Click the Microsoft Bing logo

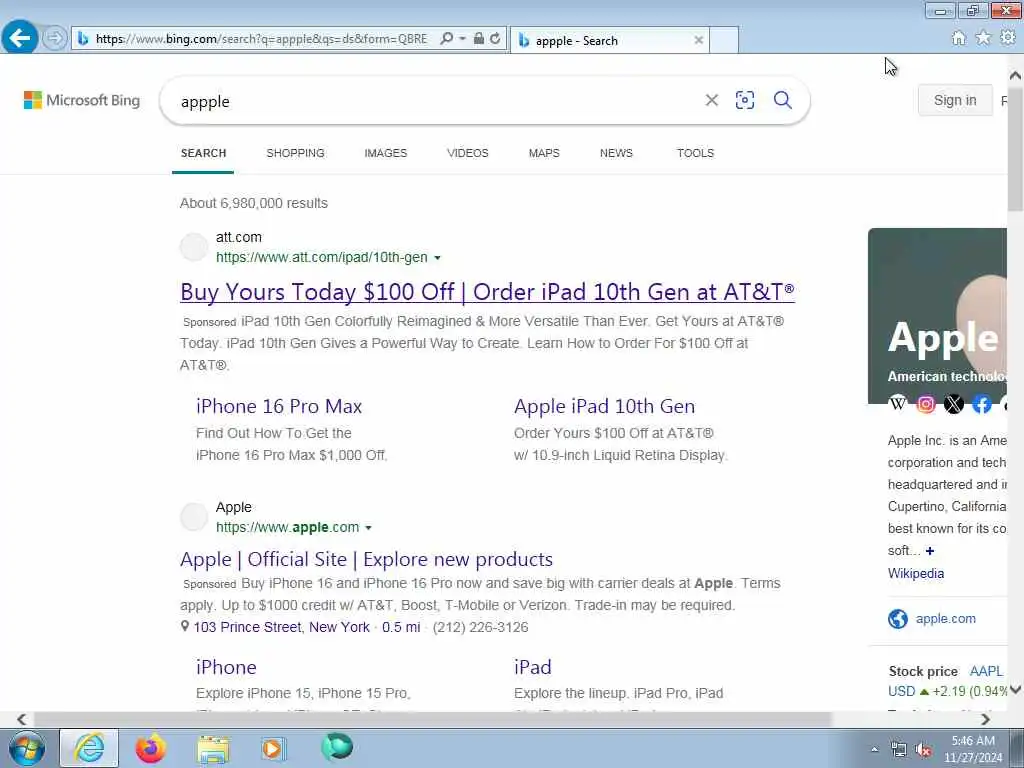(82, 100)
